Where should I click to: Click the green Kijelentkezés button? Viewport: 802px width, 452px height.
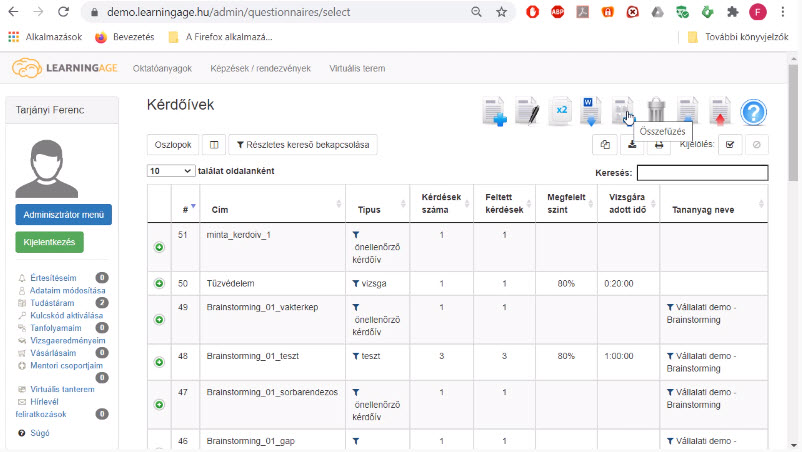50,242
